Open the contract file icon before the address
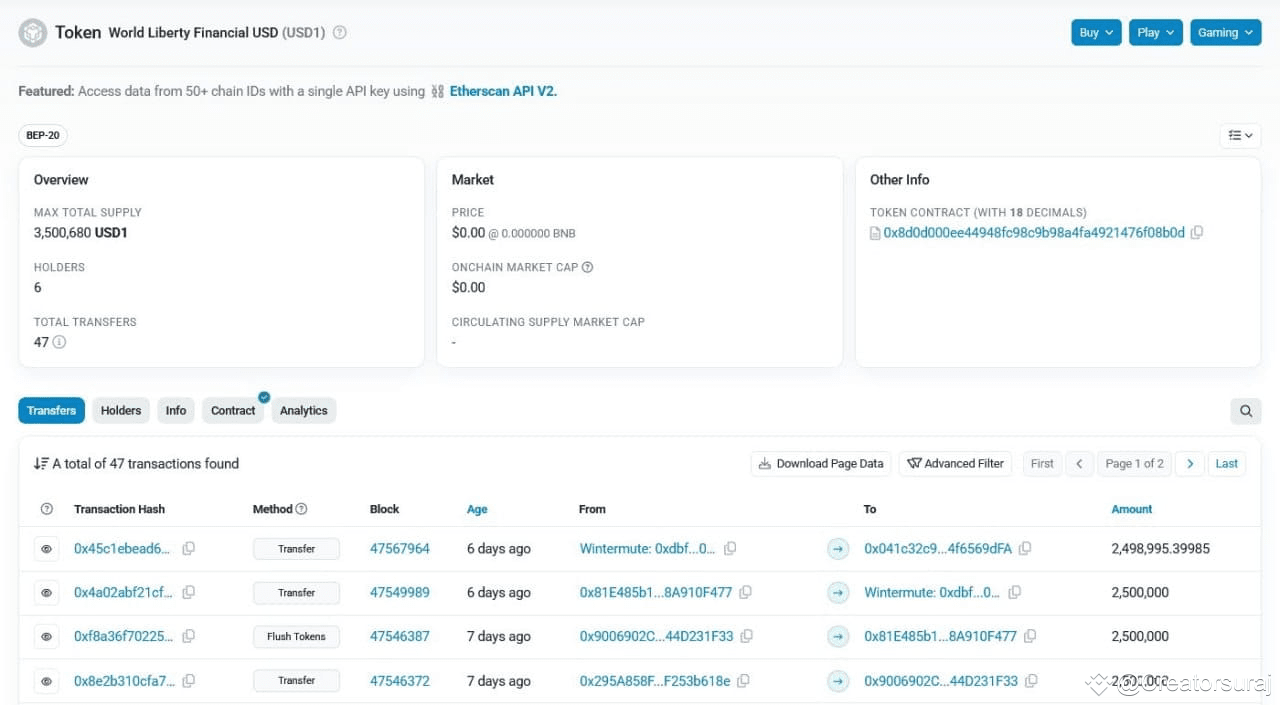Viewport: 1280px width, 705px height. 875,233
